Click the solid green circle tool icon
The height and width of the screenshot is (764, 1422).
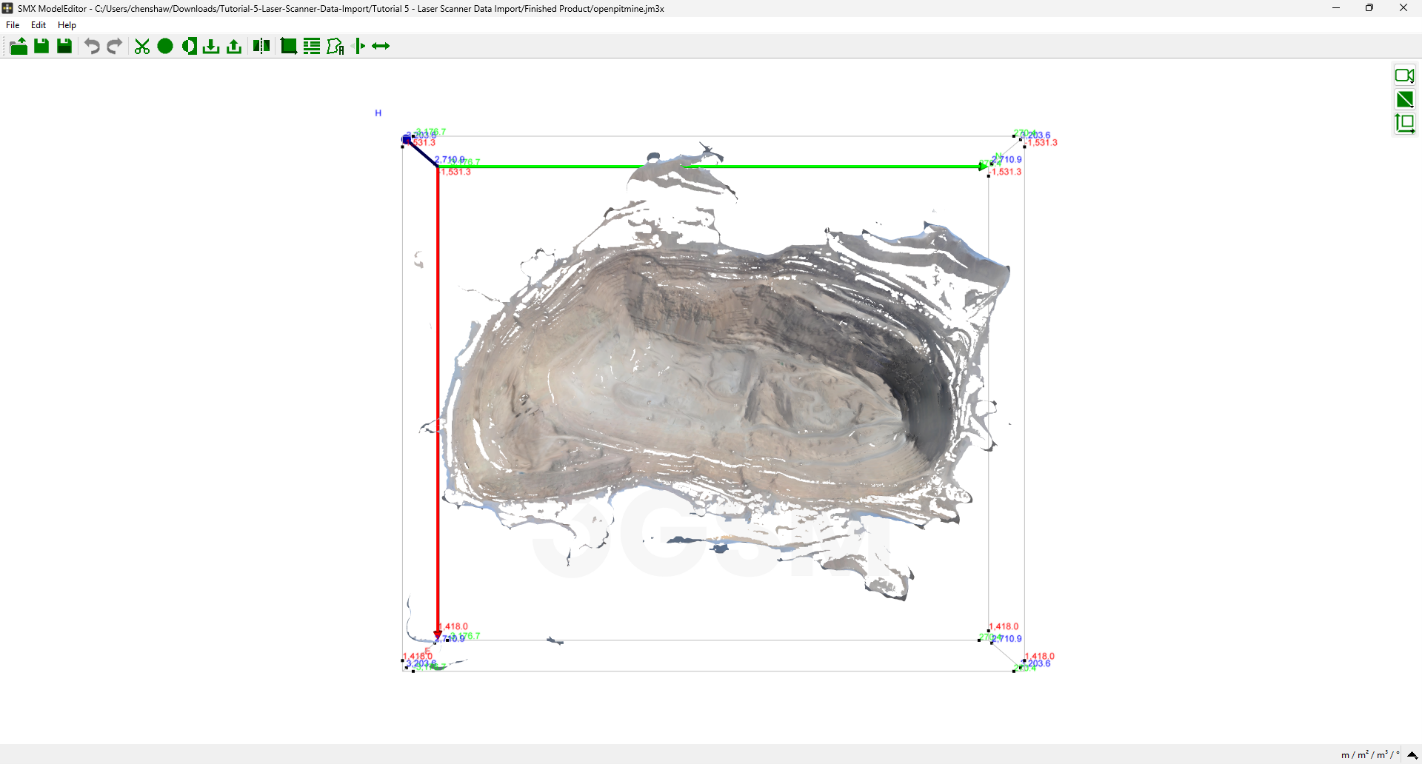point(165,46)
